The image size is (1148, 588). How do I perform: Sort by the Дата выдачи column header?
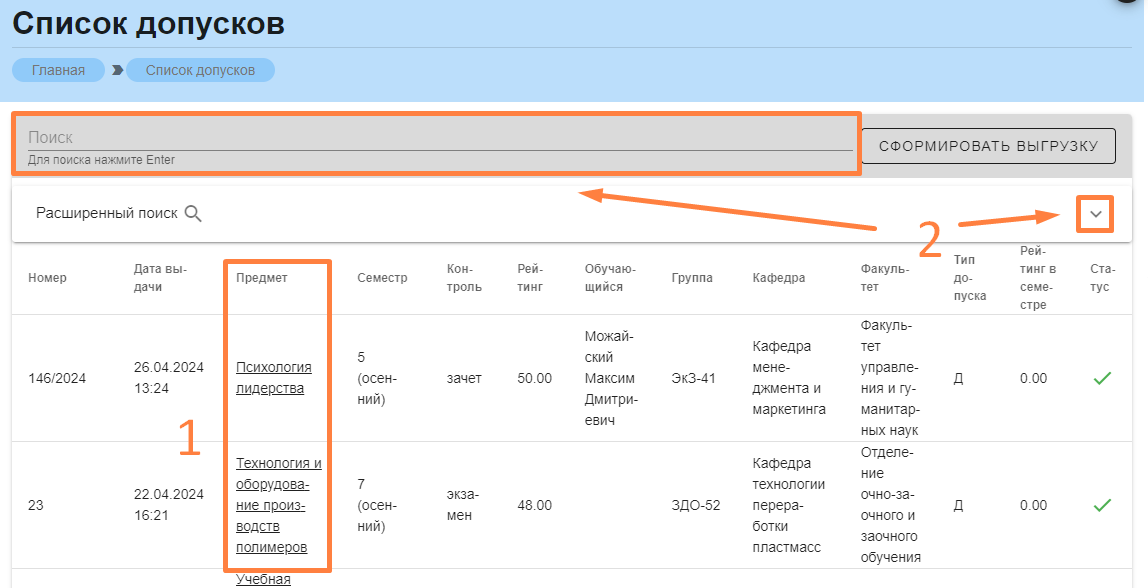[x=160, y=278]
